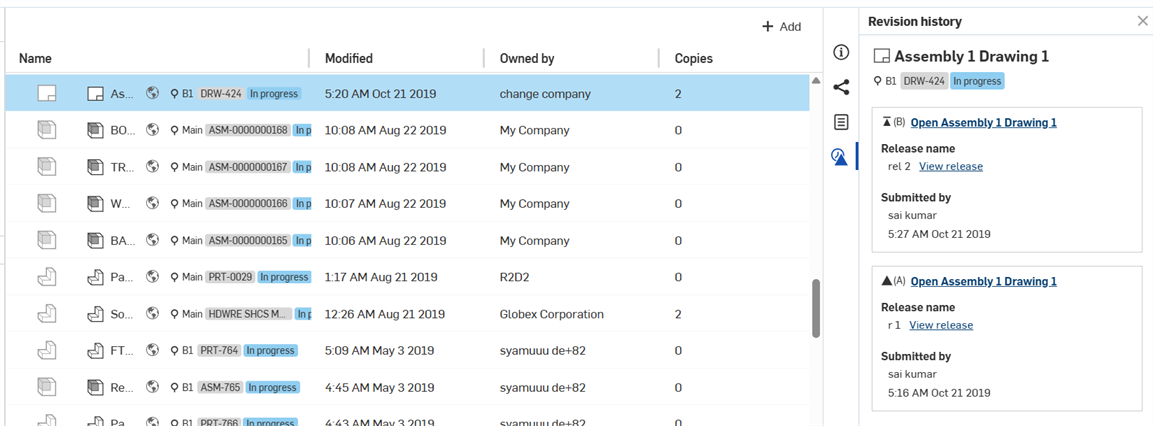The width and height of the screenshot is (1153, 426).
Task: Select the revision history panel icon
Action: 840,156
